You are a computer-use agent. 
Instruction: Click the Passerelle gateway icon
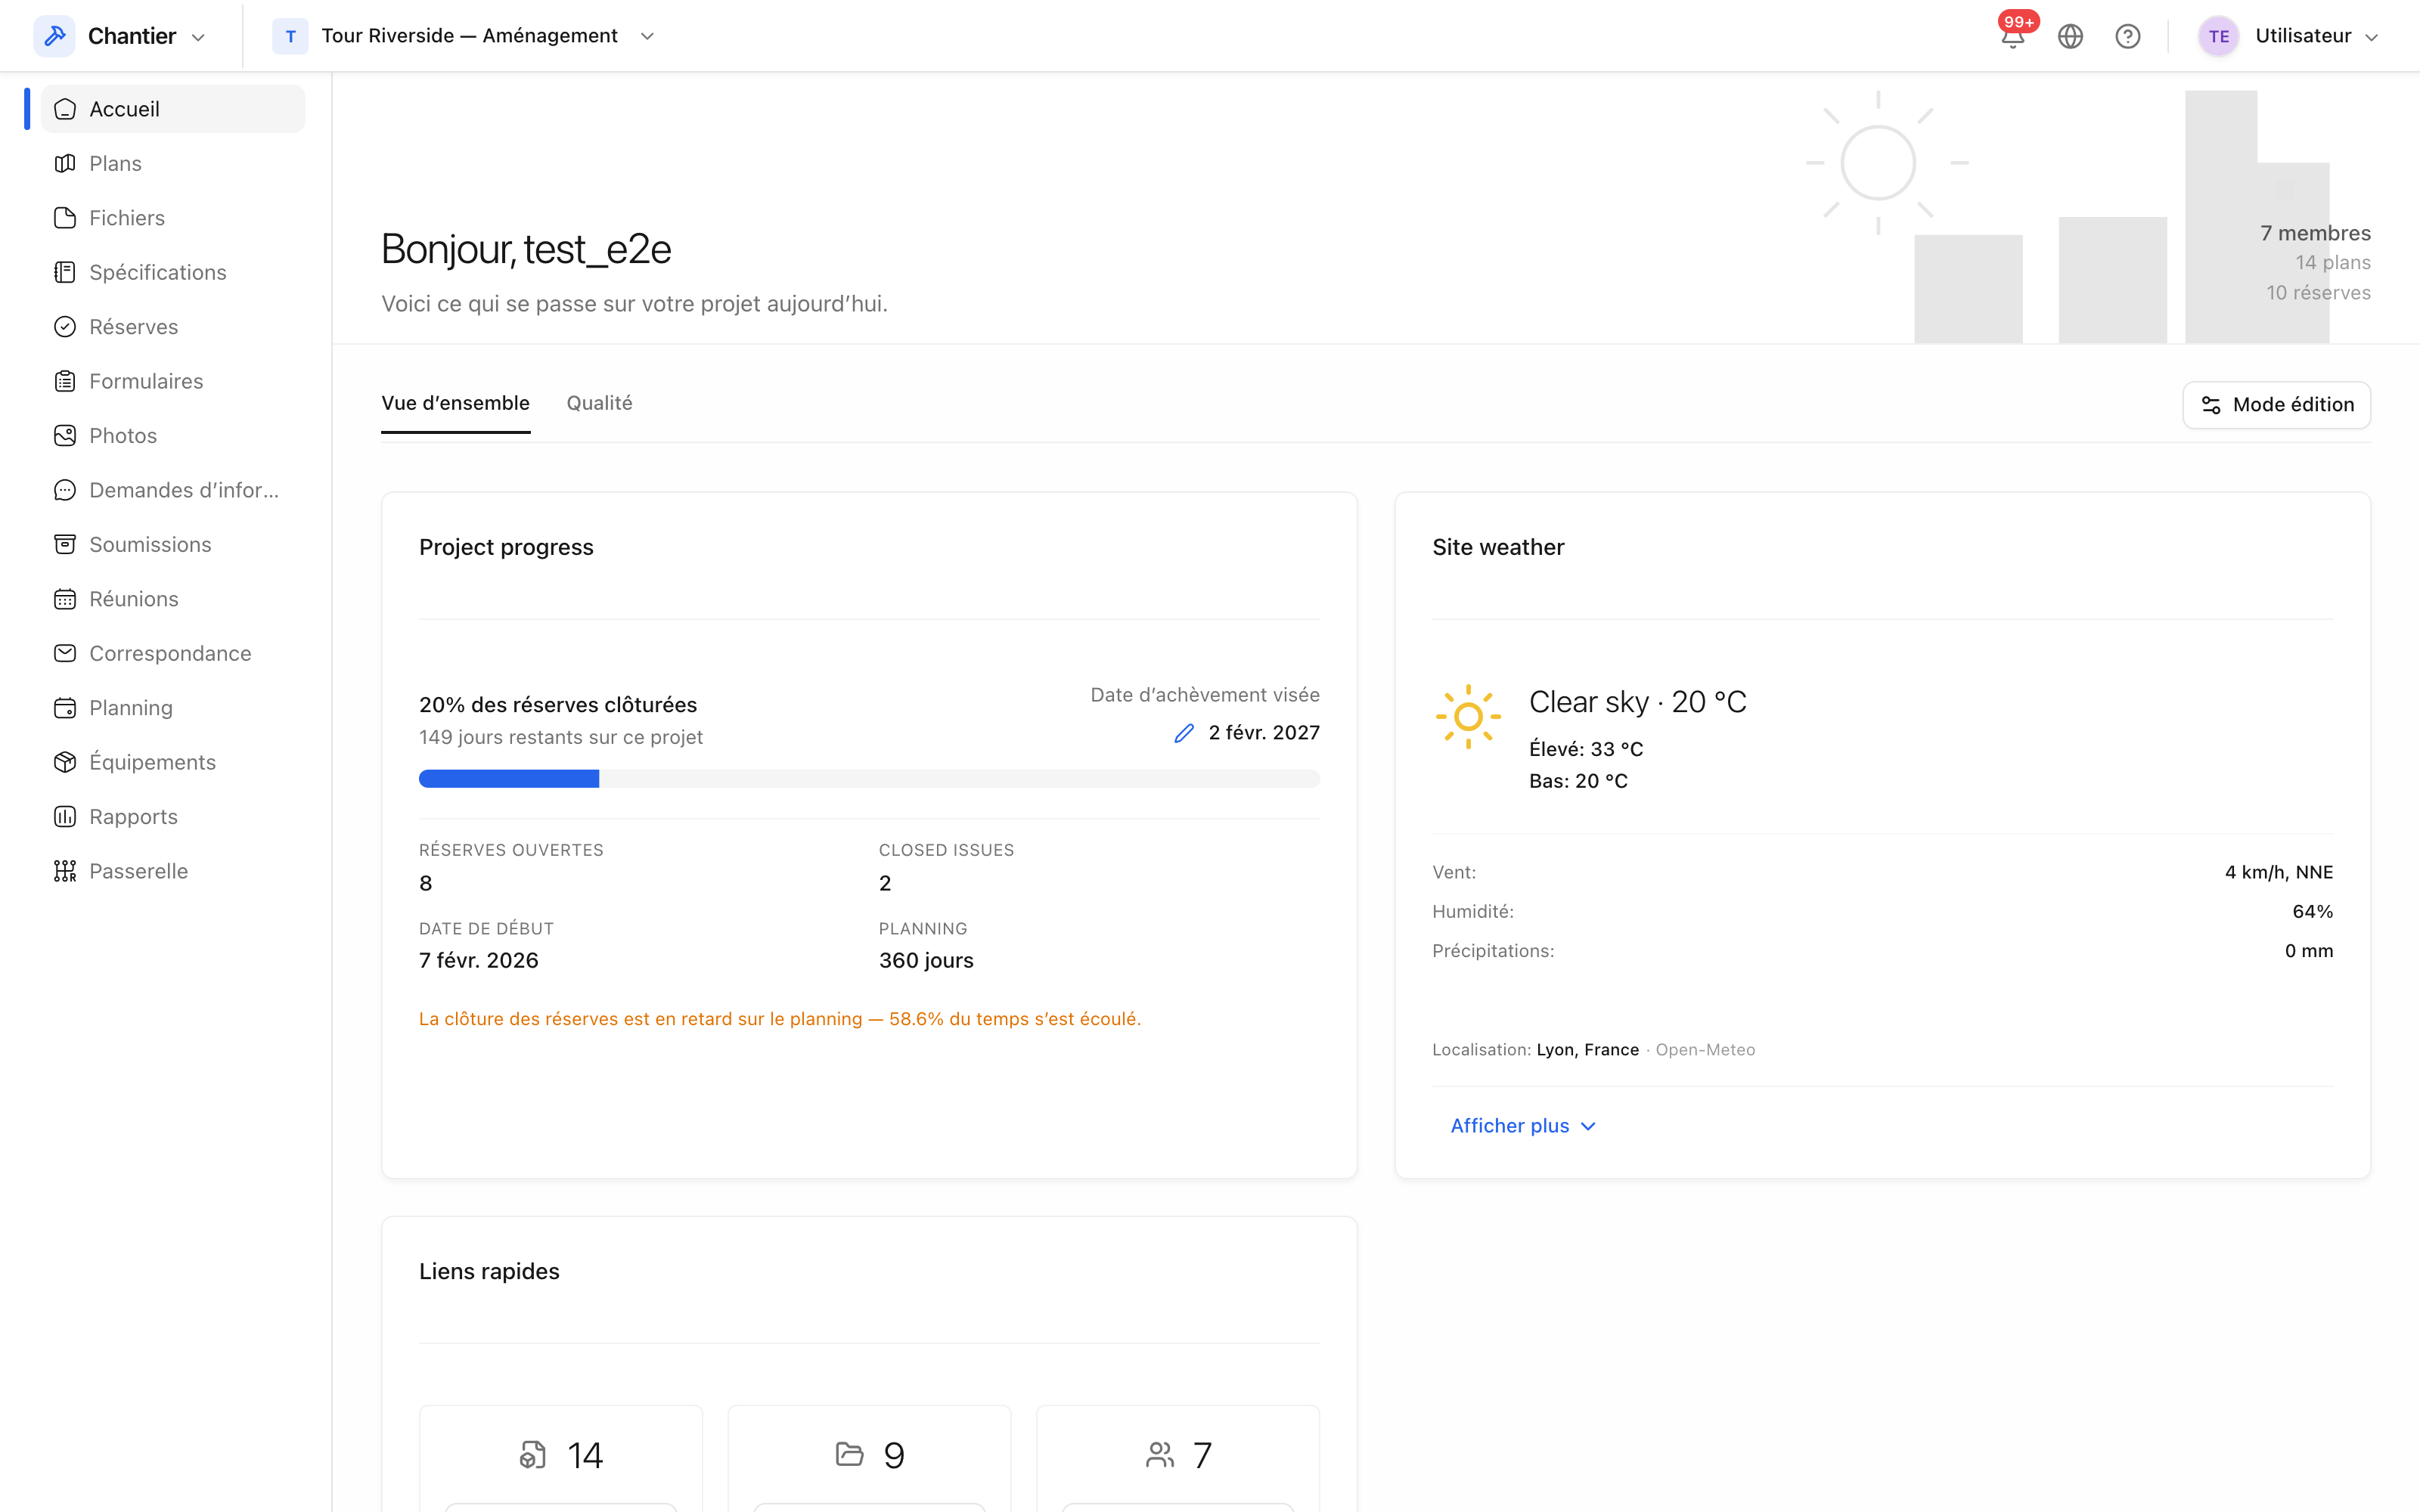click(x=65, y=871)
